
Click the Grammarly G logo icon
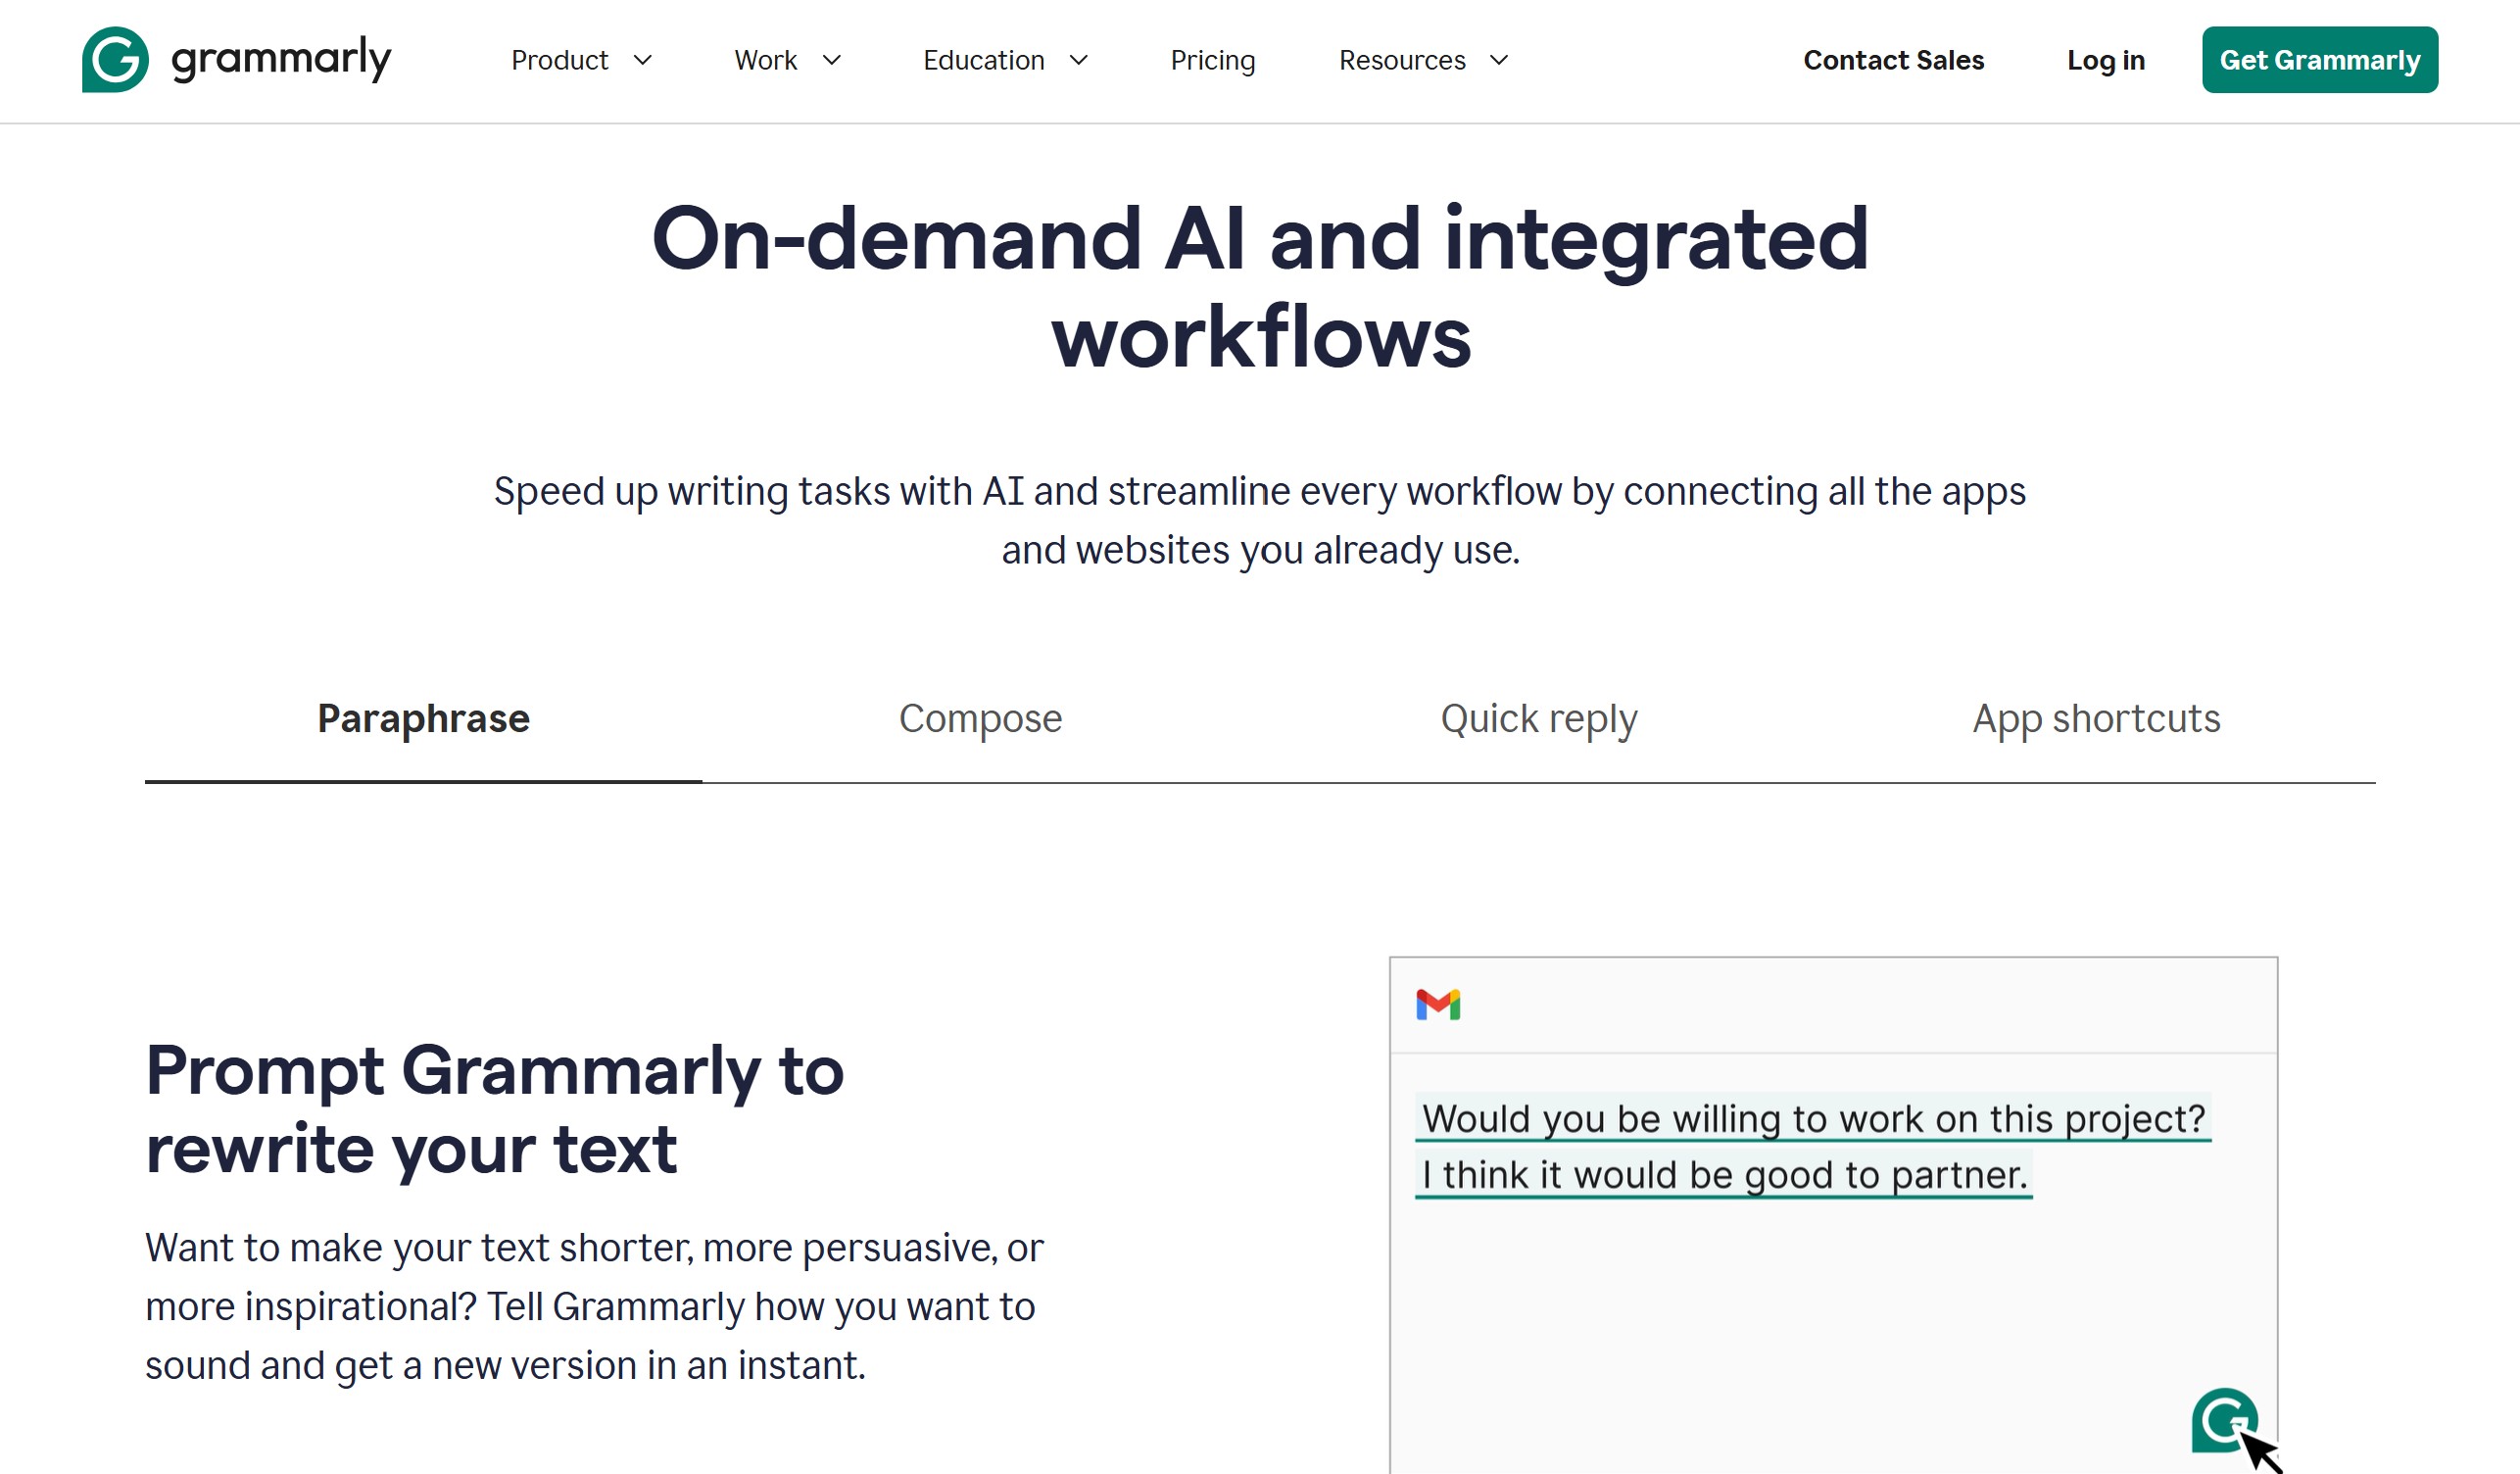(115, 60)
